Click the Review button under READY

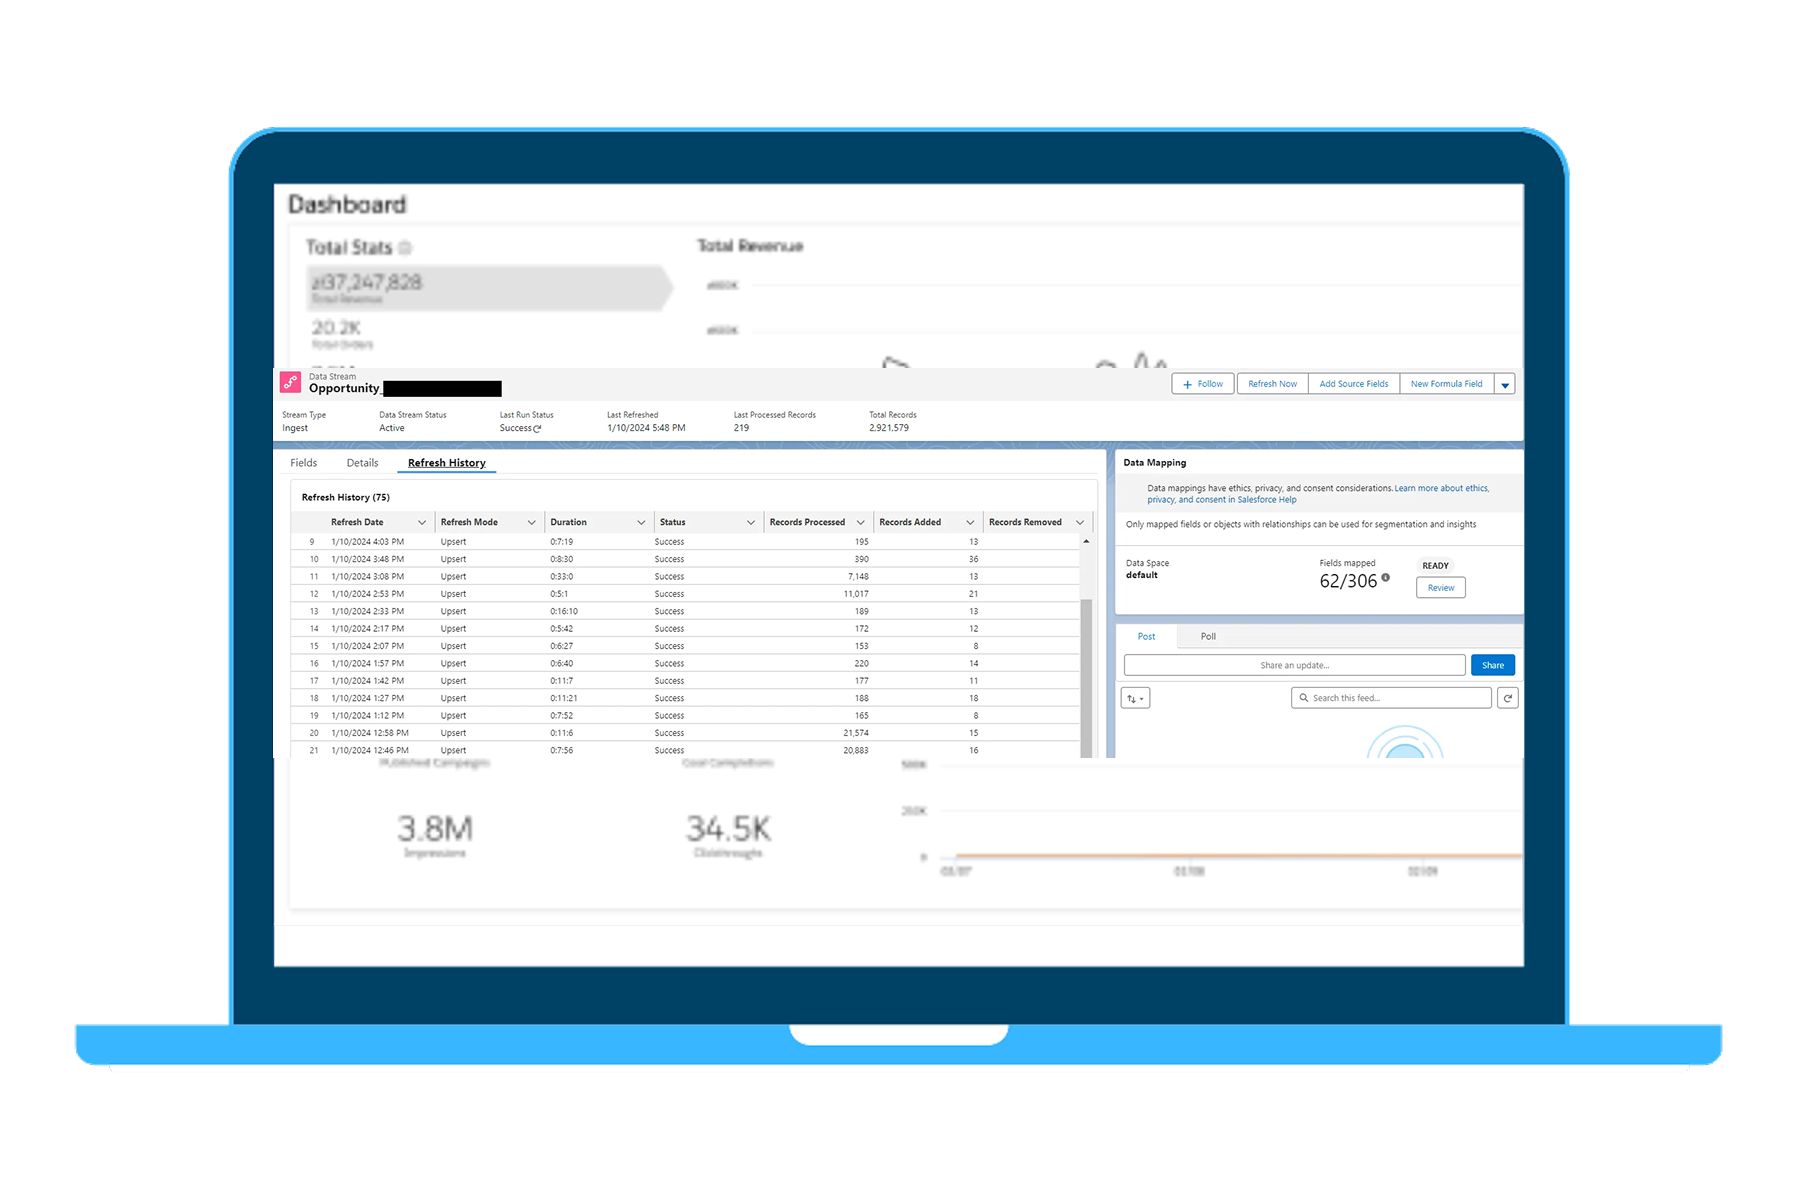tap(1440, 588)
